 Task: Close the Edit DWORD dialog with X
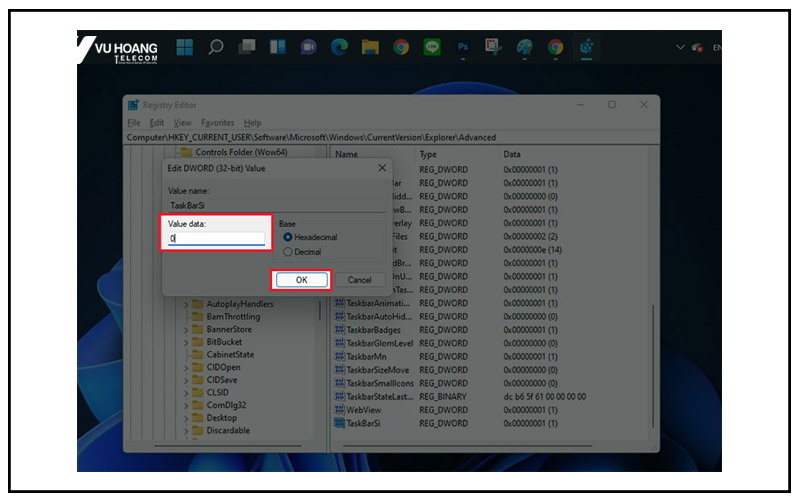pos(382,168)
